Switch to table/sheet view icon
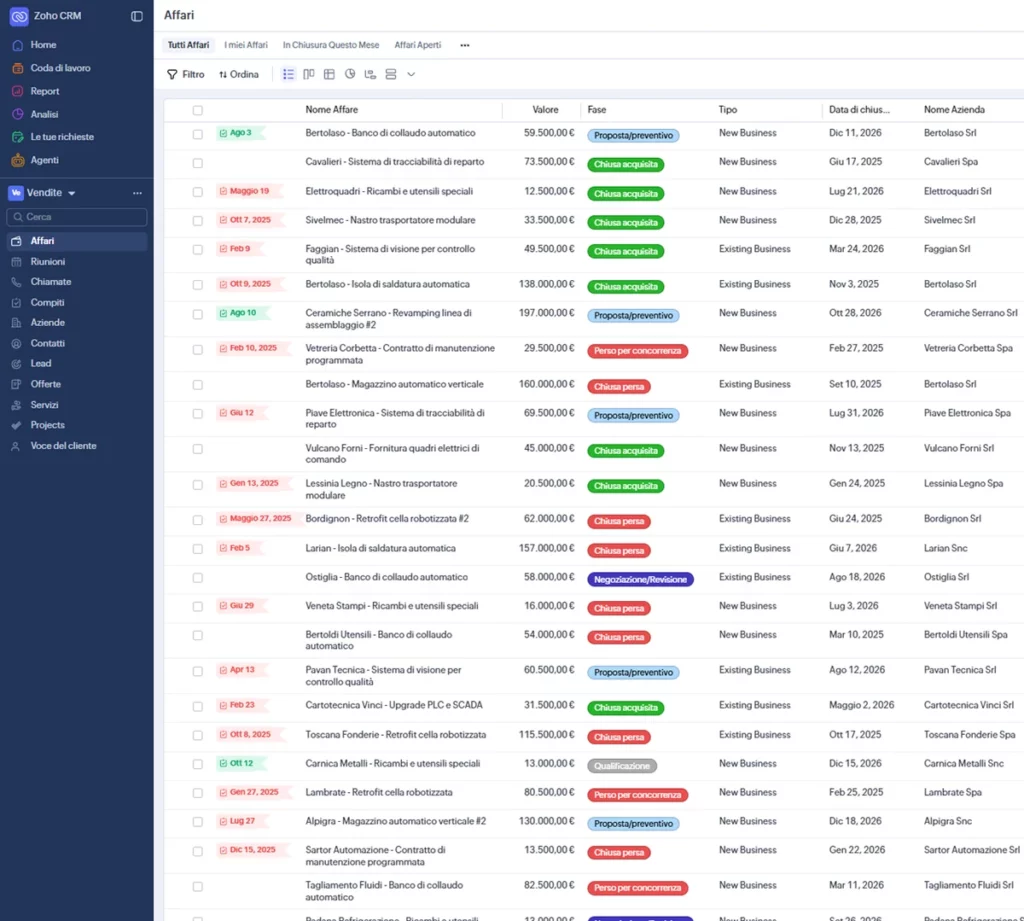The image size is (1024, 921). point(329,74)
